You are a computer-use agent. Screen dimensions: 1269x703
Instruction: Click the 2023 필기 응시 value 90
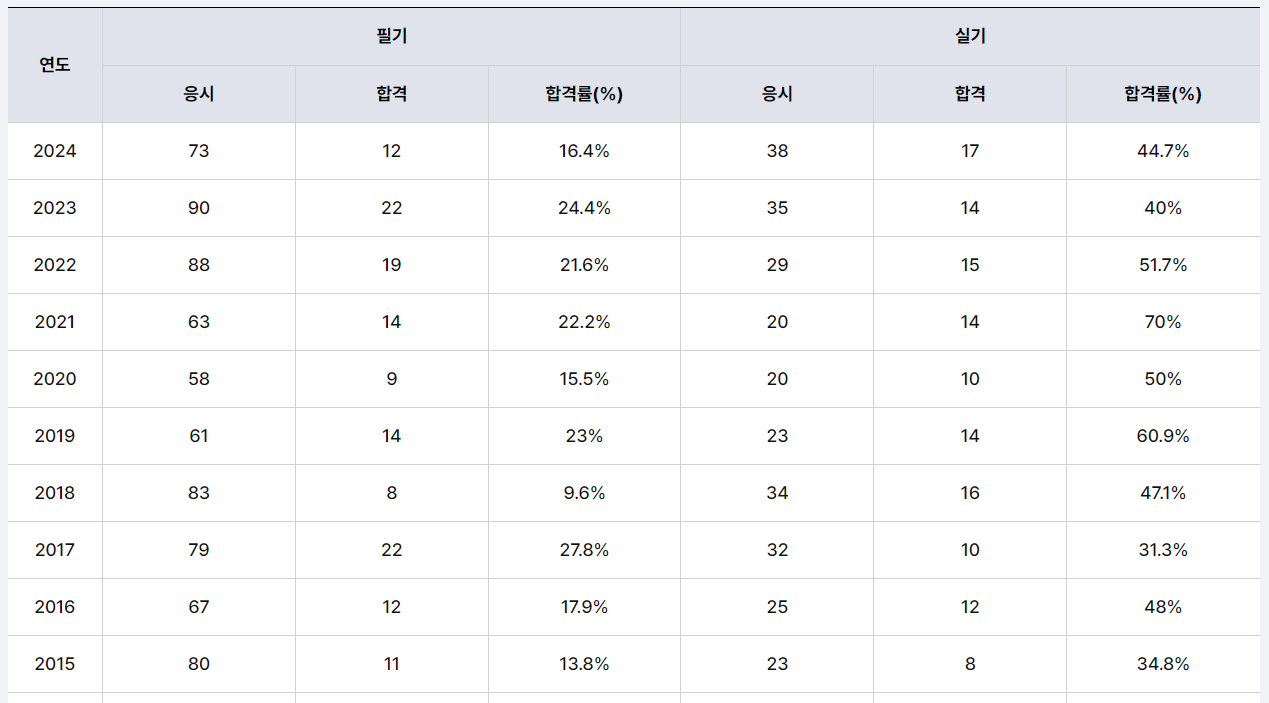pyautogui.click(x=199, y=208)
